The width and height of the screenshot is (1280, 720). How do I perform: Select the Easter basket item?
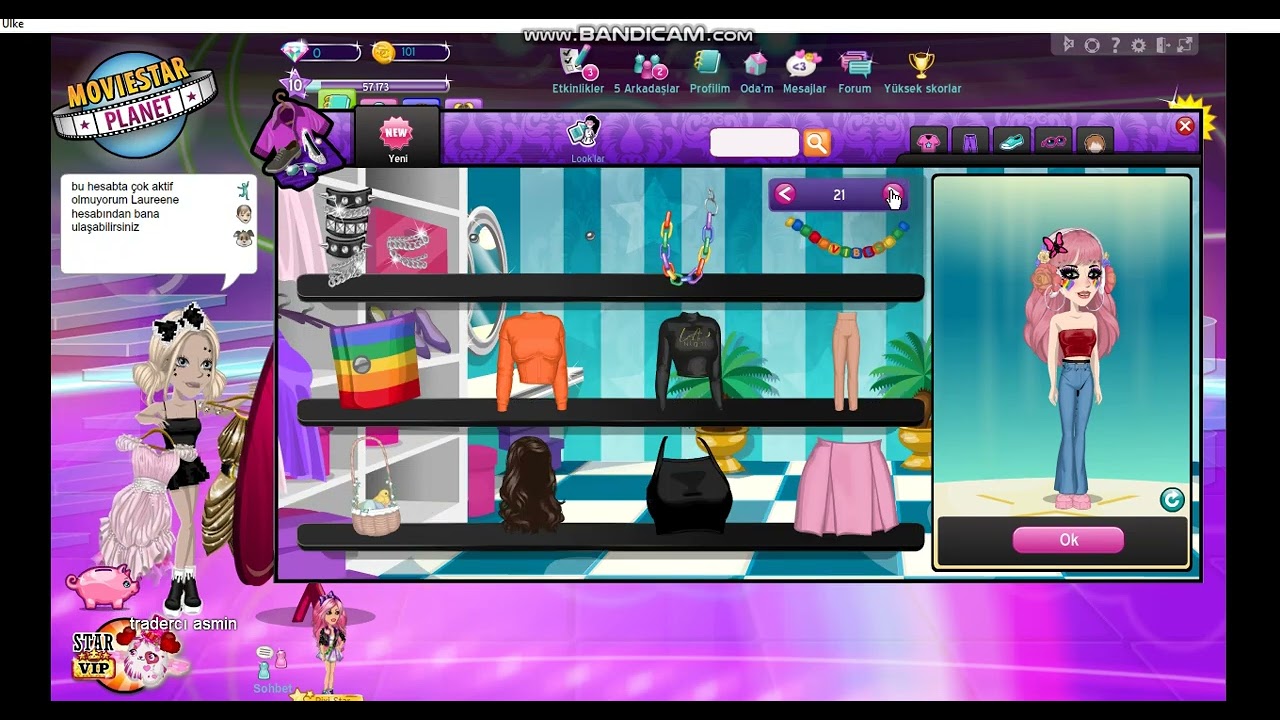tap(375, 486)
